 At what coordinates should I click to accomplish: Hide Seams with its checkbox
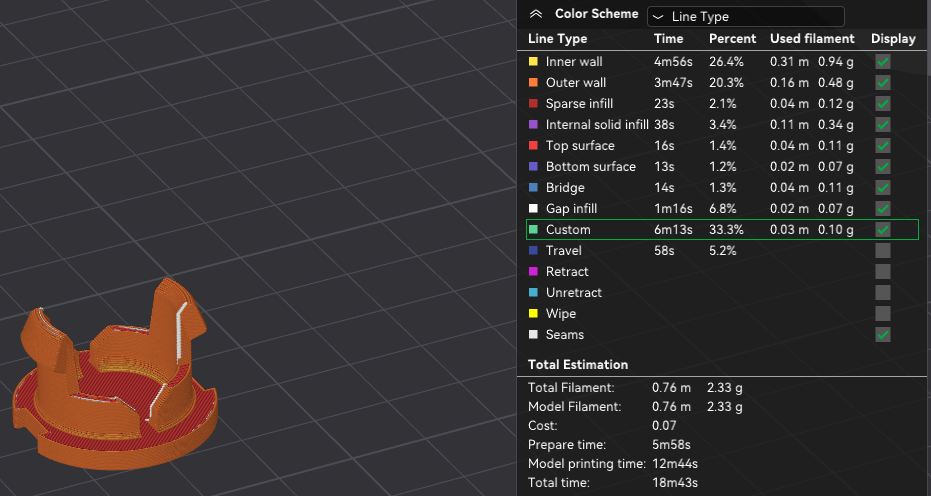tap(883, 334)
